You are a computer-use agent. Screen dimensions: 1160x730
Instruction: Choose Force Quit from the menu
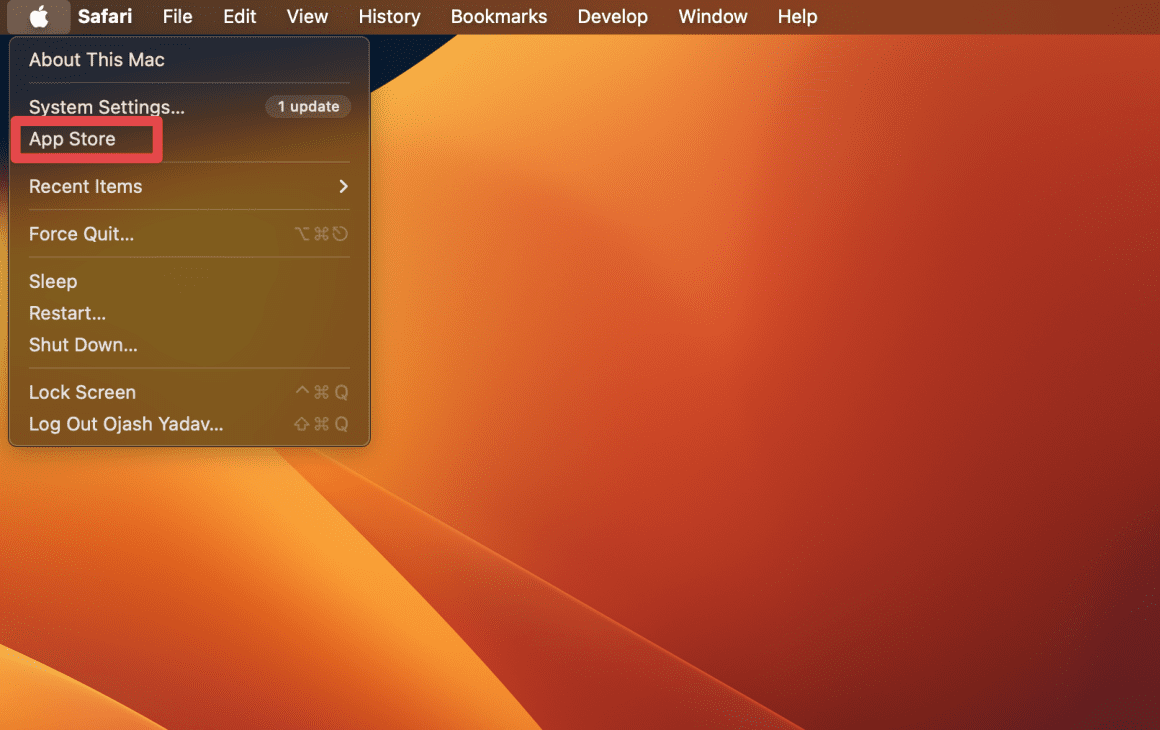coord(81,234)
